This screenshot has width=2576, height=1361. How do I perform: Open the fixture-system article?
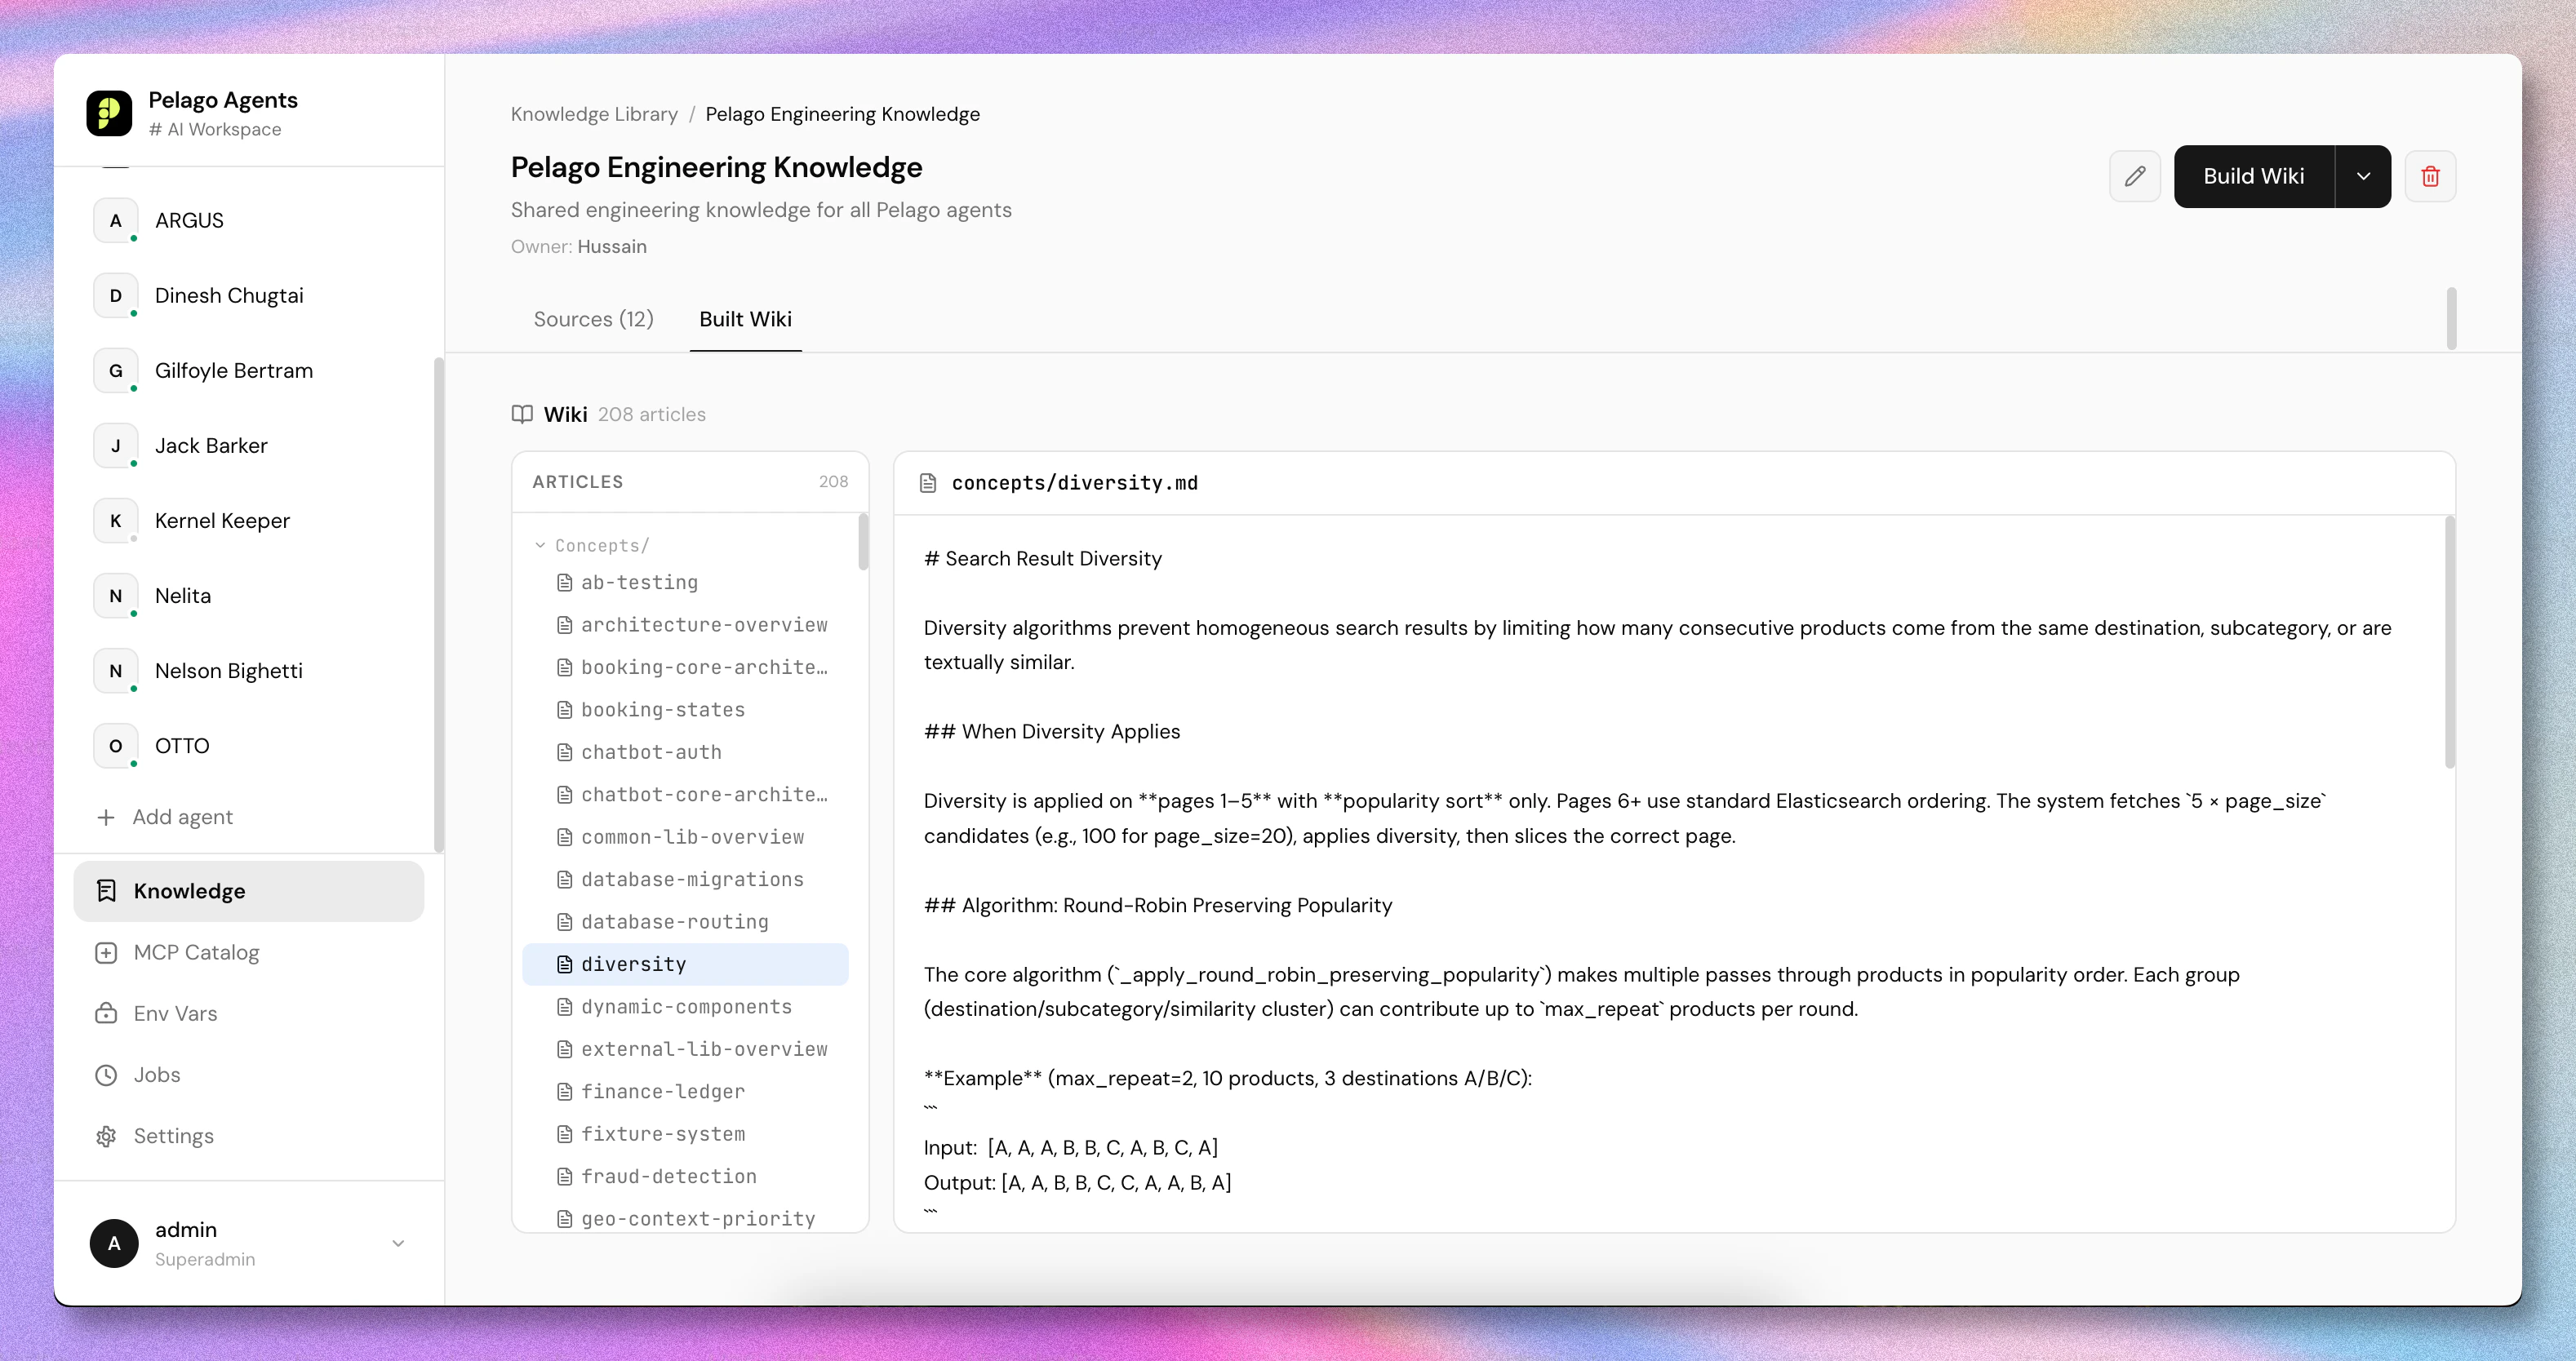click(x=685, y=1134)
